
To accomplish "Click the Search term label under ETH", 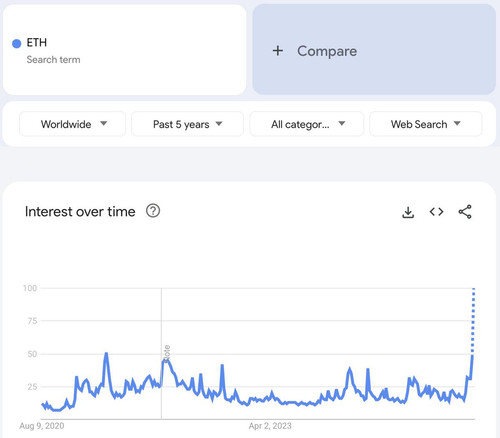I will pos(53,60).
